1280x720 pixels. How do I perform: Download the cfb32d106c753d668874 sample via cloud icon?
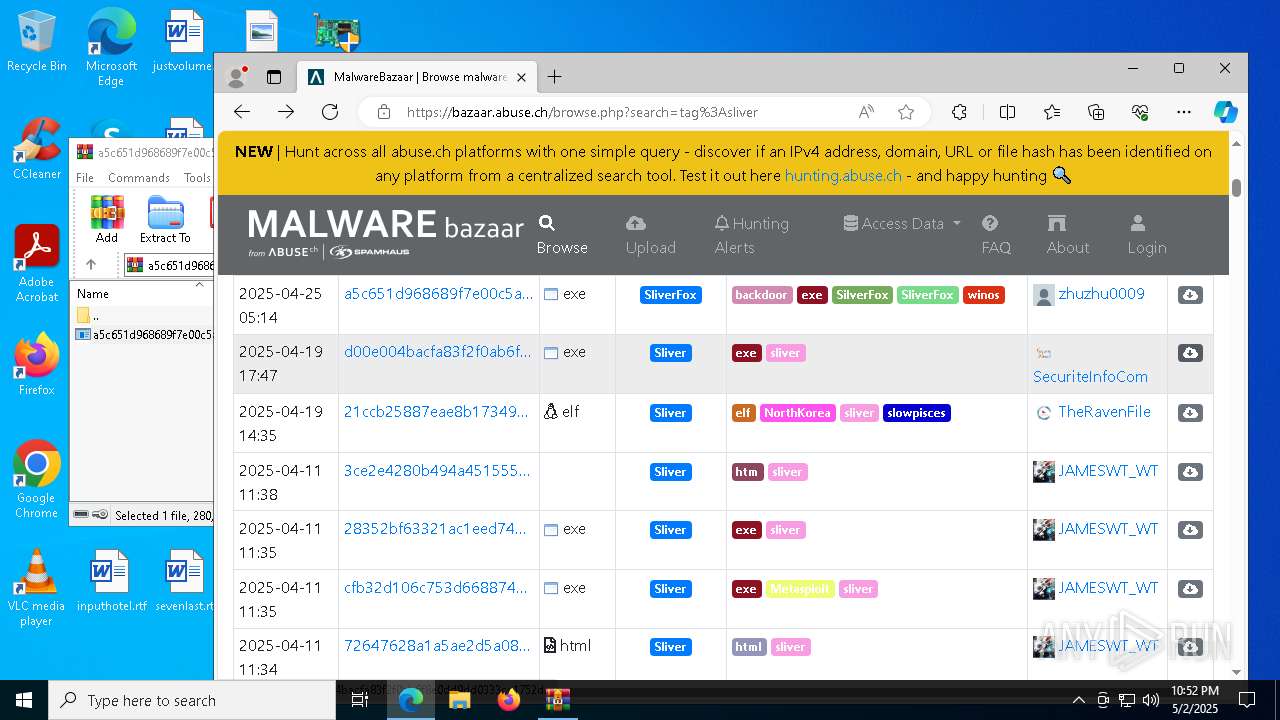(1190, 589)
